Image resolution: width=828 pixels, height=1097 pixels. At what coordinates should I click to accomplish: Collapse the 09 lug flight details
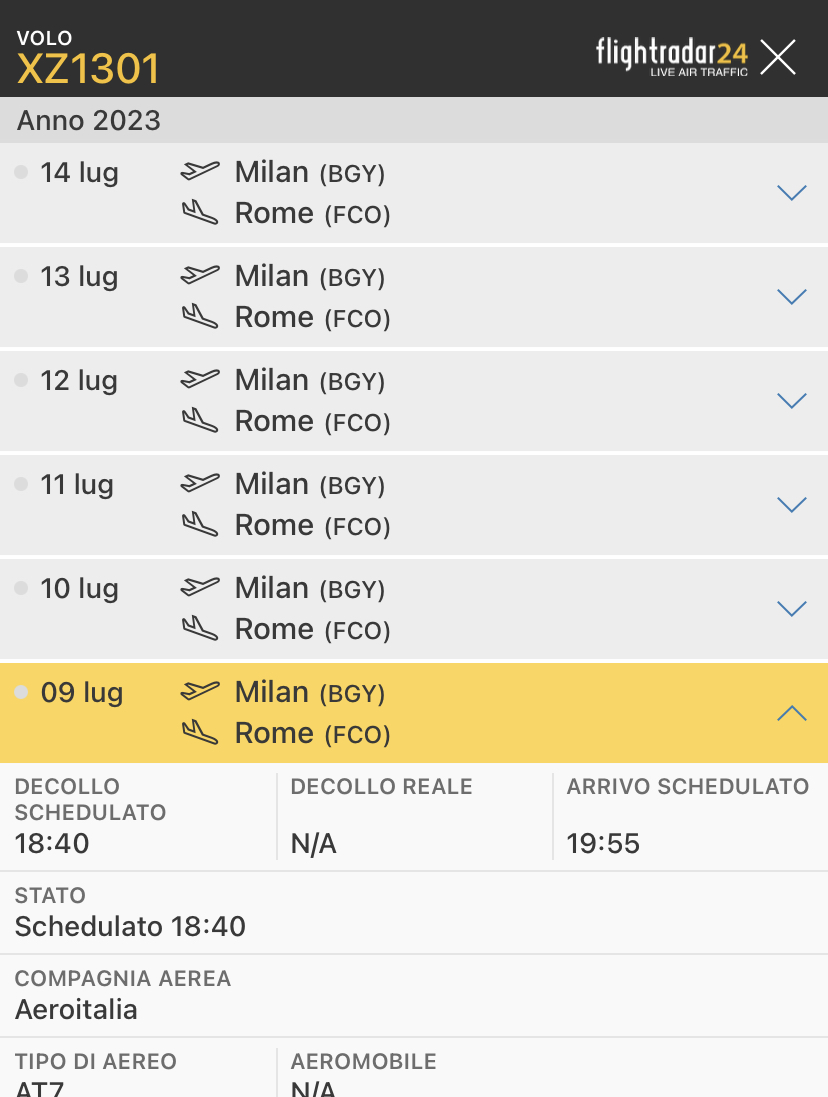[791, 713]
